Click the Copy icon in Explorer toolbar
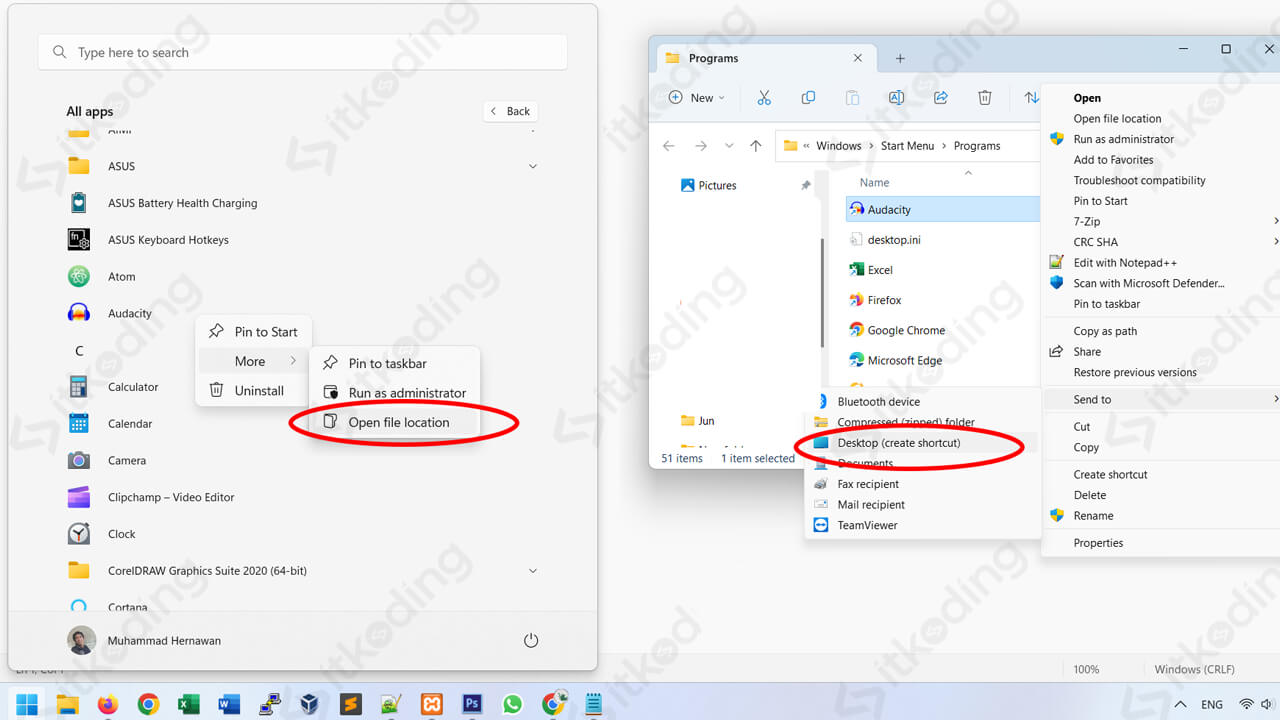Viewport: 1280px width, 720px height. [x=808, y=98]
